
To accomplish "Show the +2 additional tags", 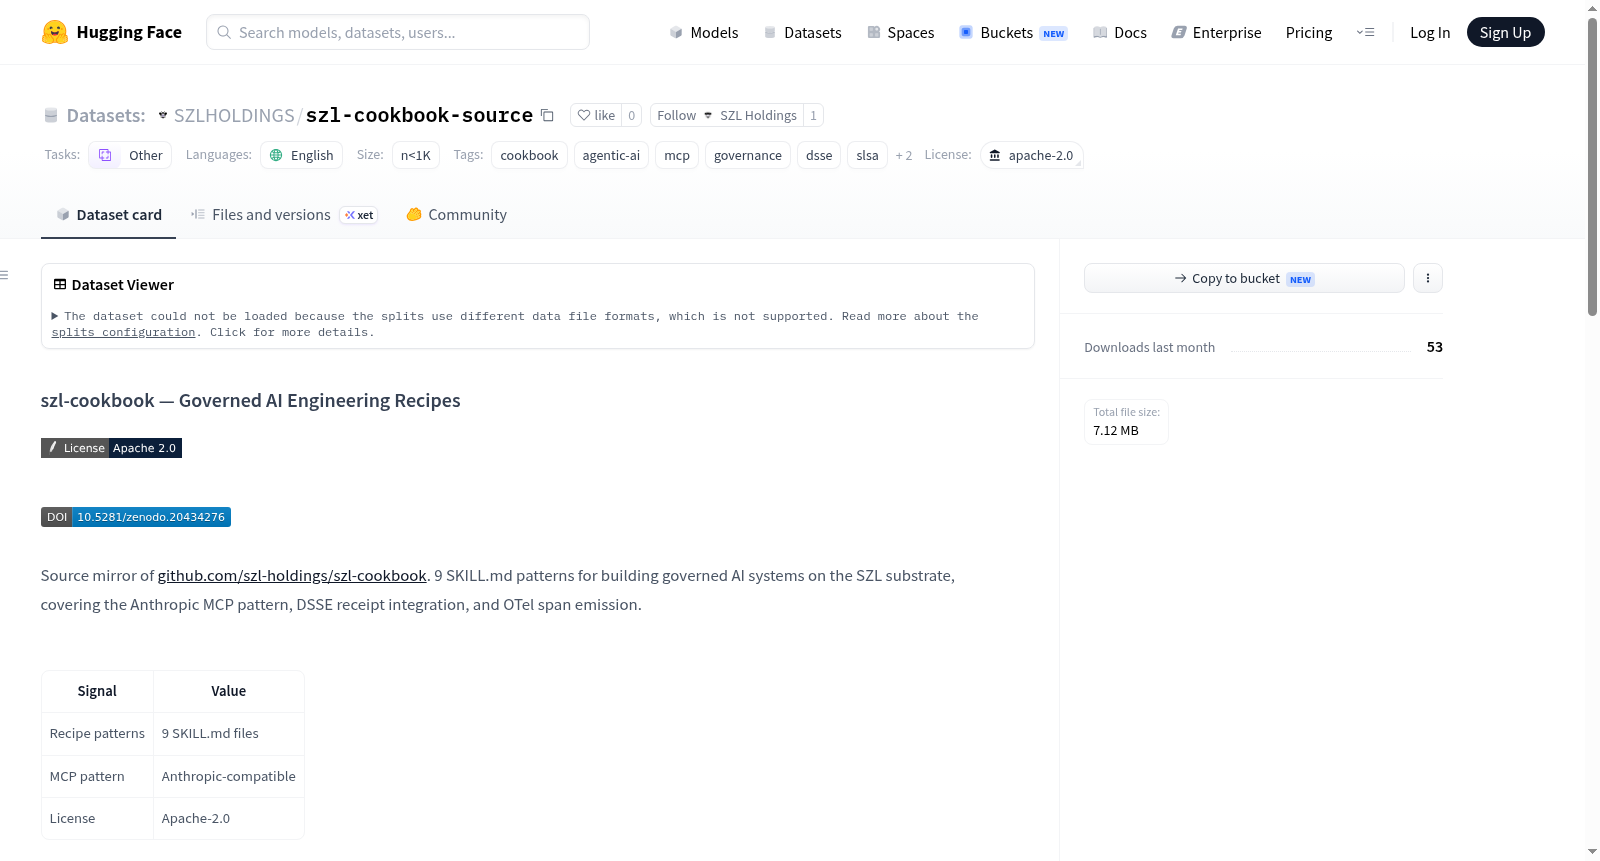I will pyautogui.click(x=904, y=155).
